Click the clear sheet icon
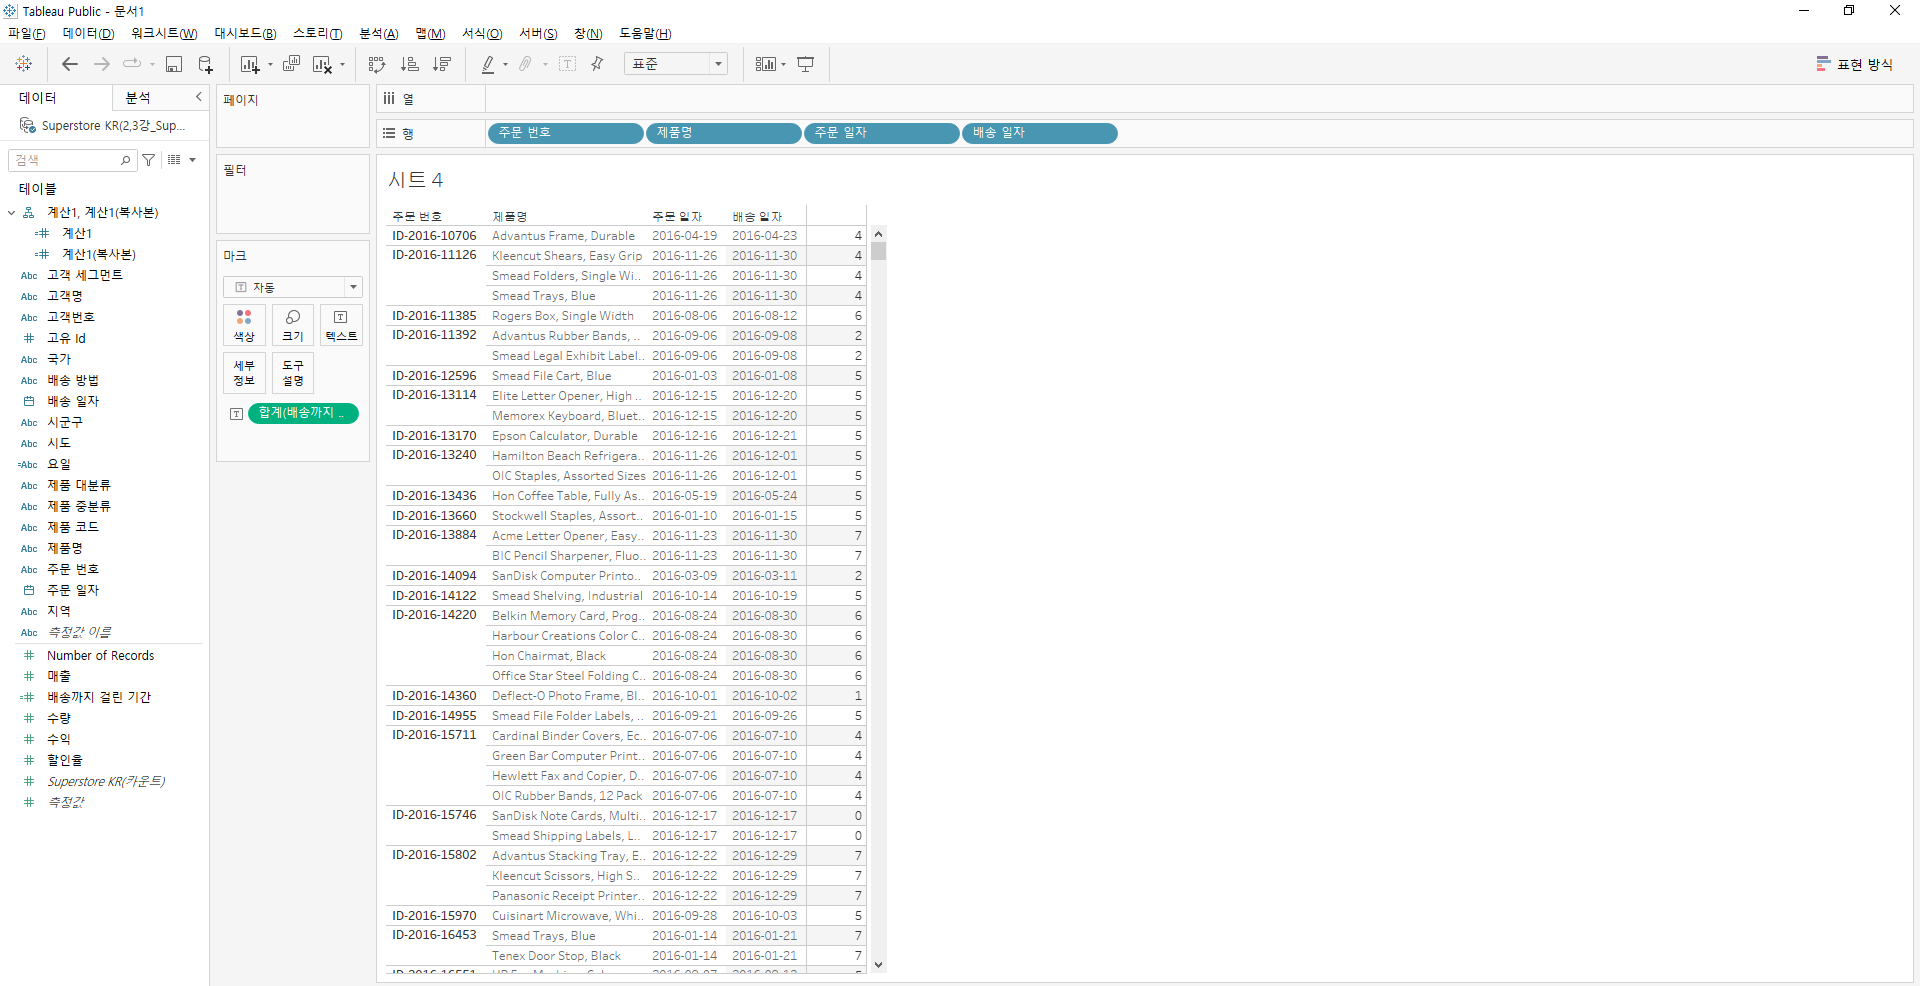The image size is (1920, 986). point(322,64)
